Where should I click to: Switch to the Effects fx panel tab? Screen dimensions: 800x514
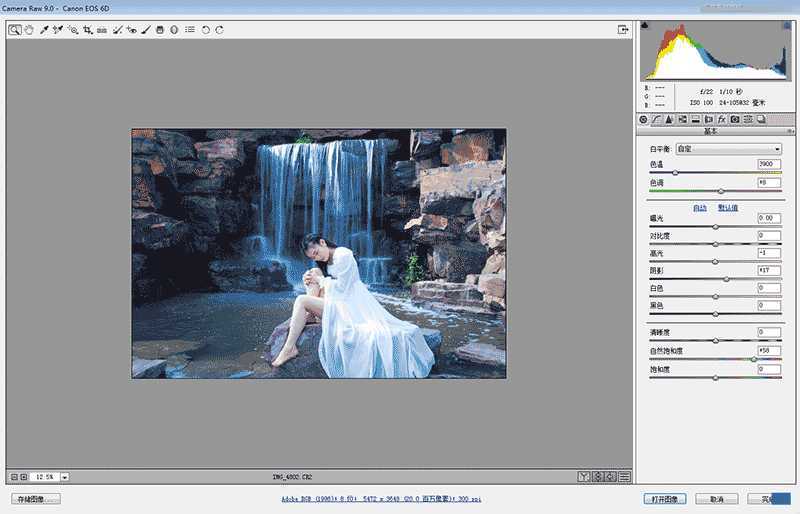click(x=721, y=119)
